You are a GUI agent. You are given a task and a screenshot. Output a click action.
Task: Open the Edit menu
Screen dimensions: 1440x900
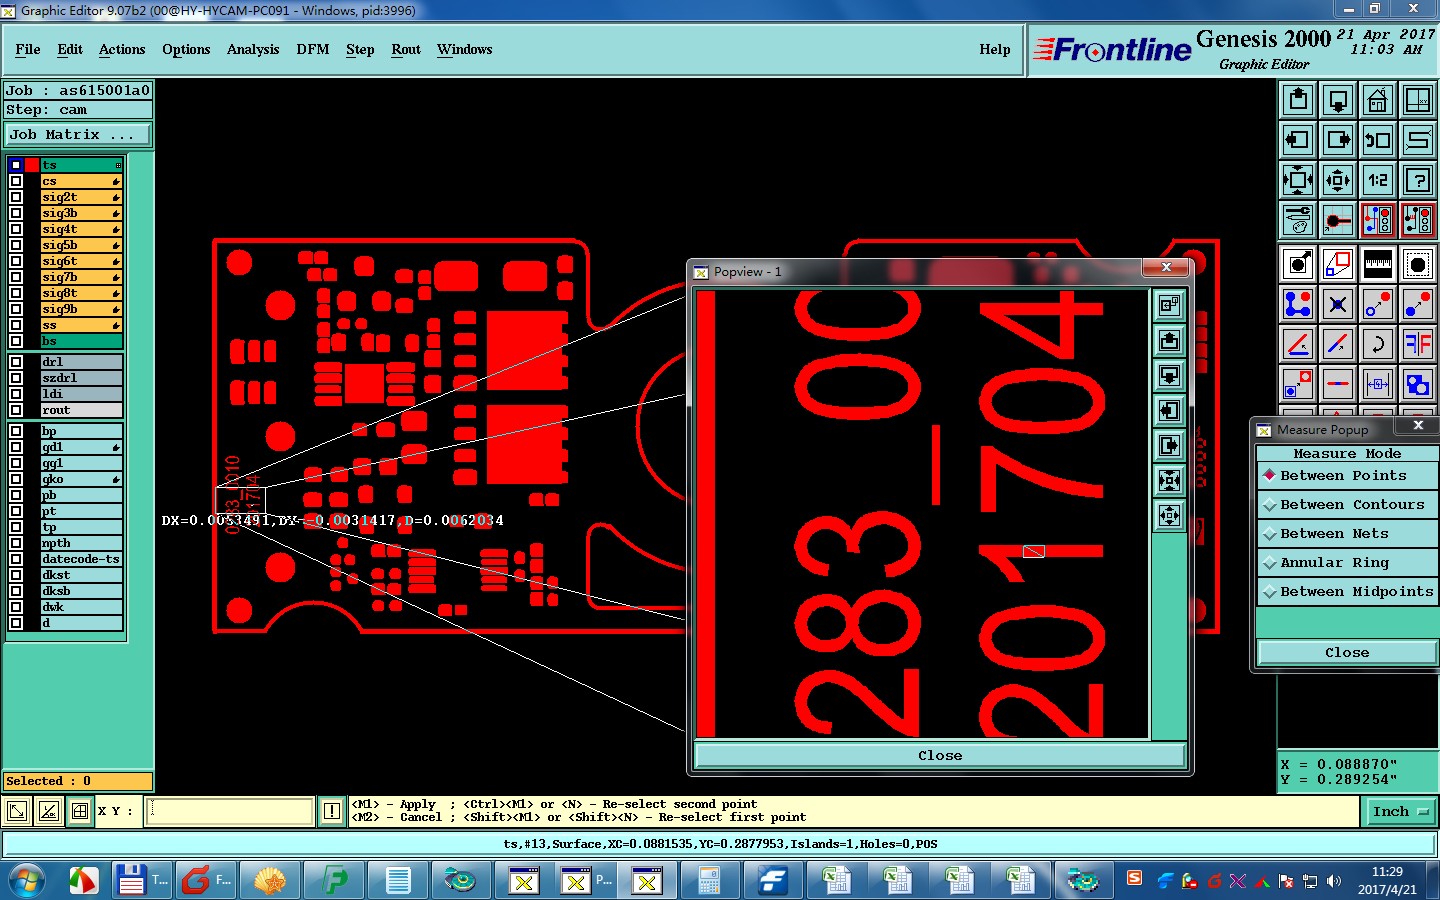(70, 49)
